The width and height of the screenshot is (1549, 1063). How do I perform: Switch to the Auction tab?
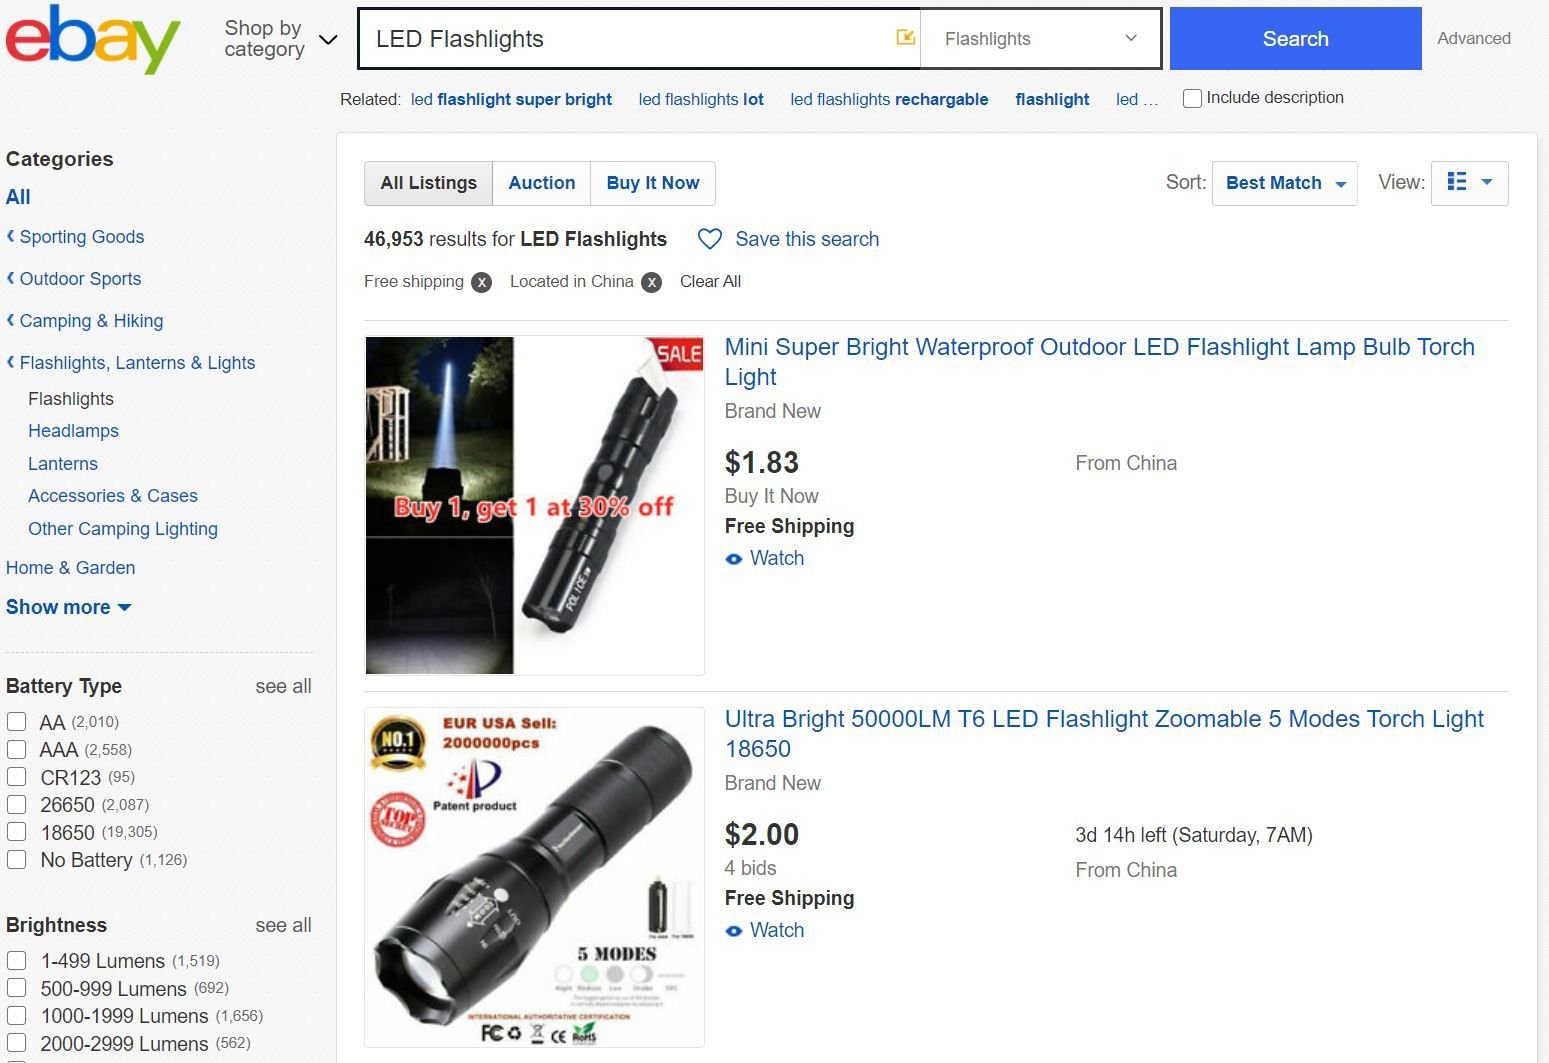541,183
